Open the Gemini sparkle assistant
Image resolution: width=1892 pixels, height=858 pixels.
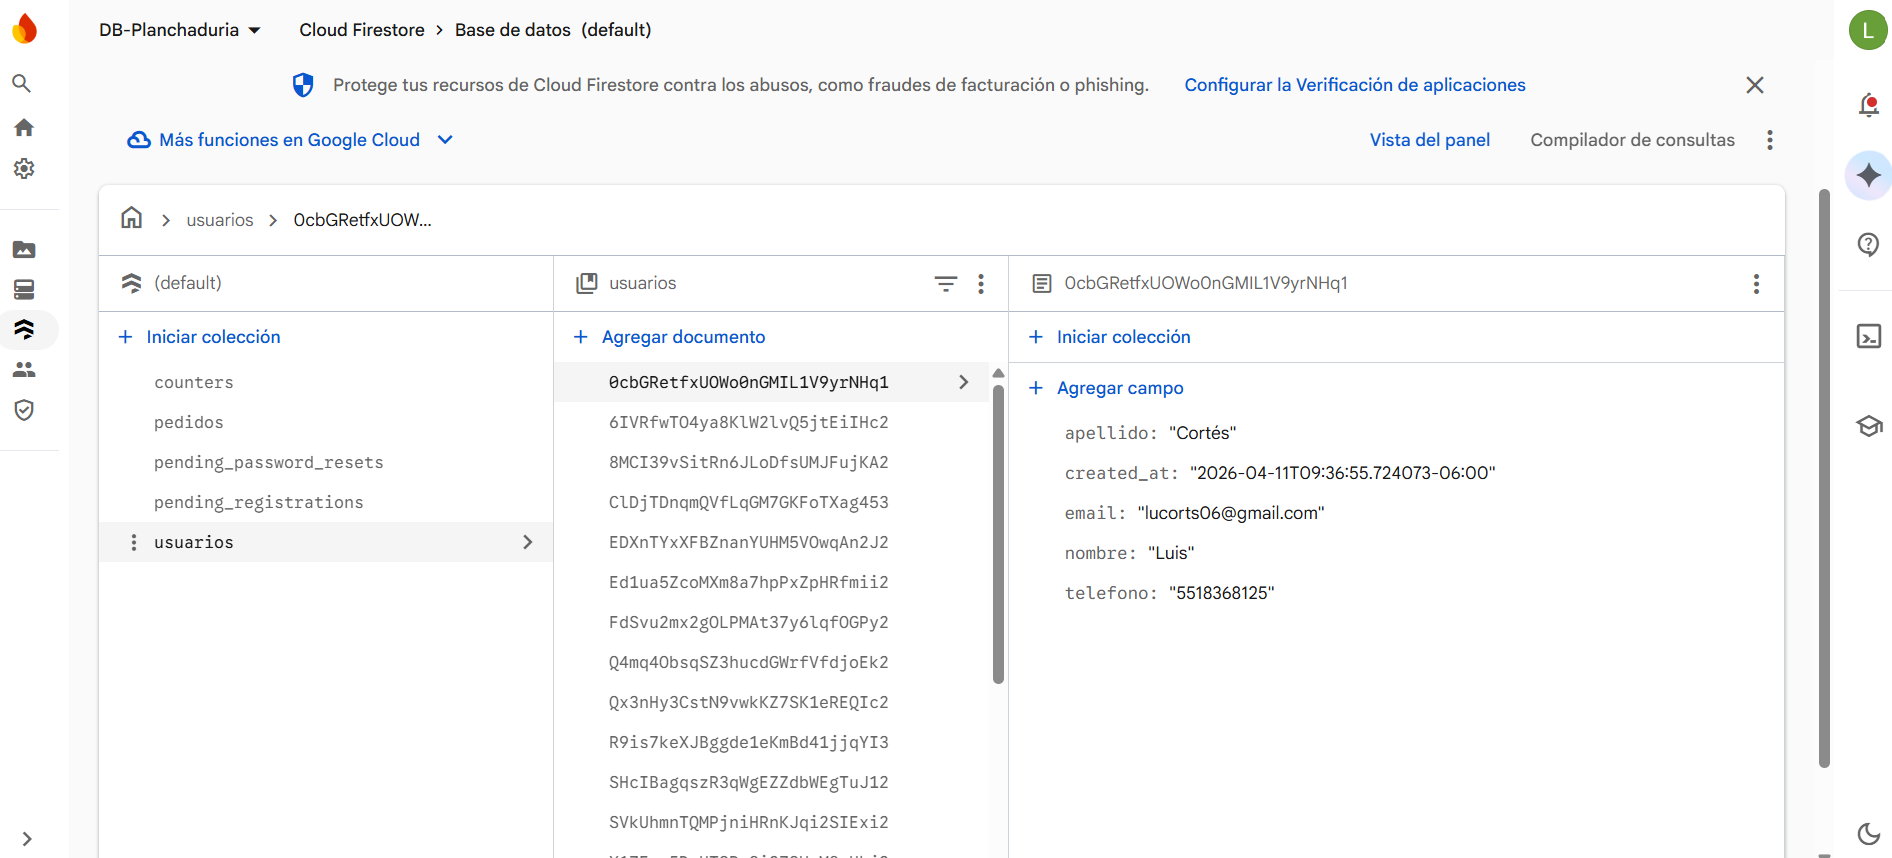(x=1868, y=176)
